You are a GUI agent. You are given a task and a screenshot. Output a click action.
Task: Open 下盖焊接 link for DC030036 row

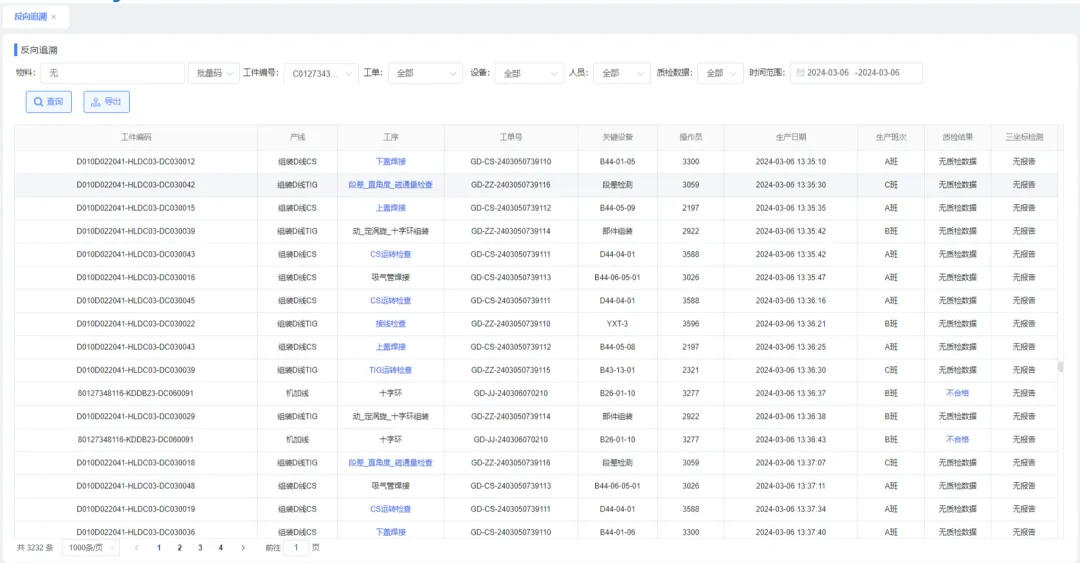pyautogui.click(x=391, y=532)
